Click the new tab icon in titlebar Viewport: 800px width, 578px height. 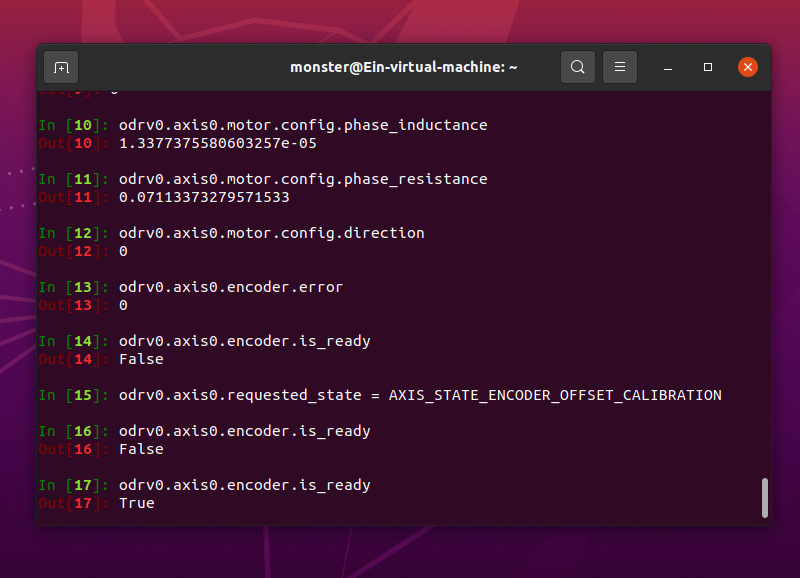coord(60,67)
